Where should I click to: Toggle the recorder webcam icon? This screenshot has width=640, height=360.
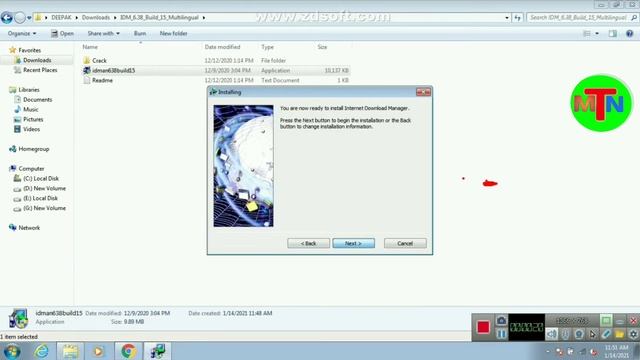[x=579, y=334]
